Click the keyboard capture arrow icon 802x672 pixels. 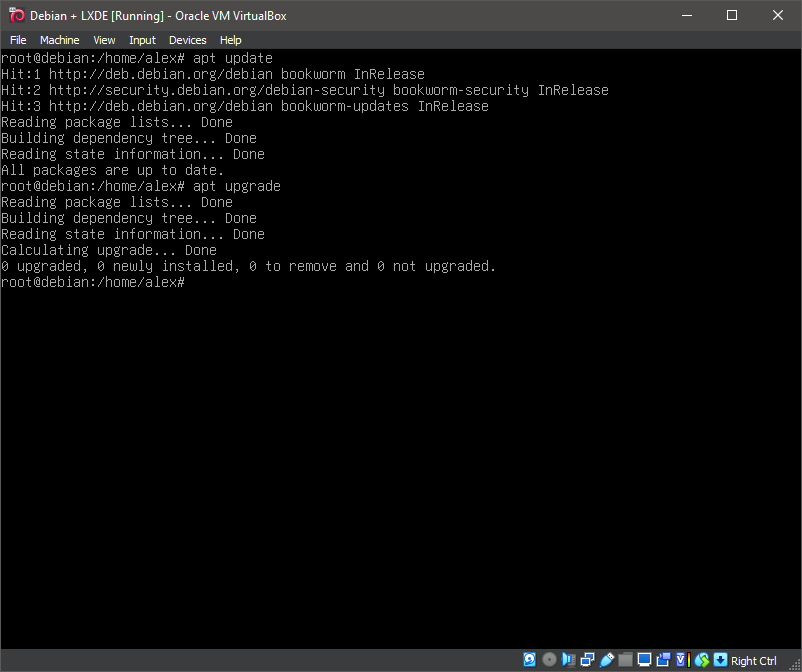coord(720,660)
